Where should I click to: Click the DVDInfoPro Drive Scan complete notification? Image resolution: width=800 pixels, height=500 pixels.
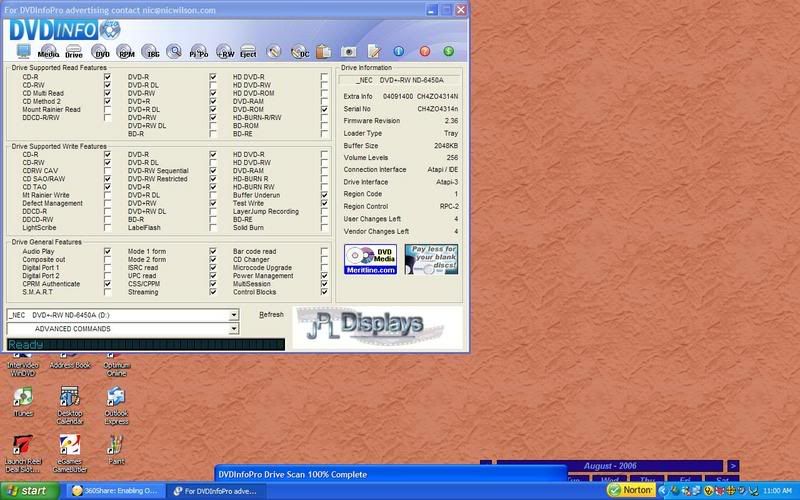click(x=390, y=474)
